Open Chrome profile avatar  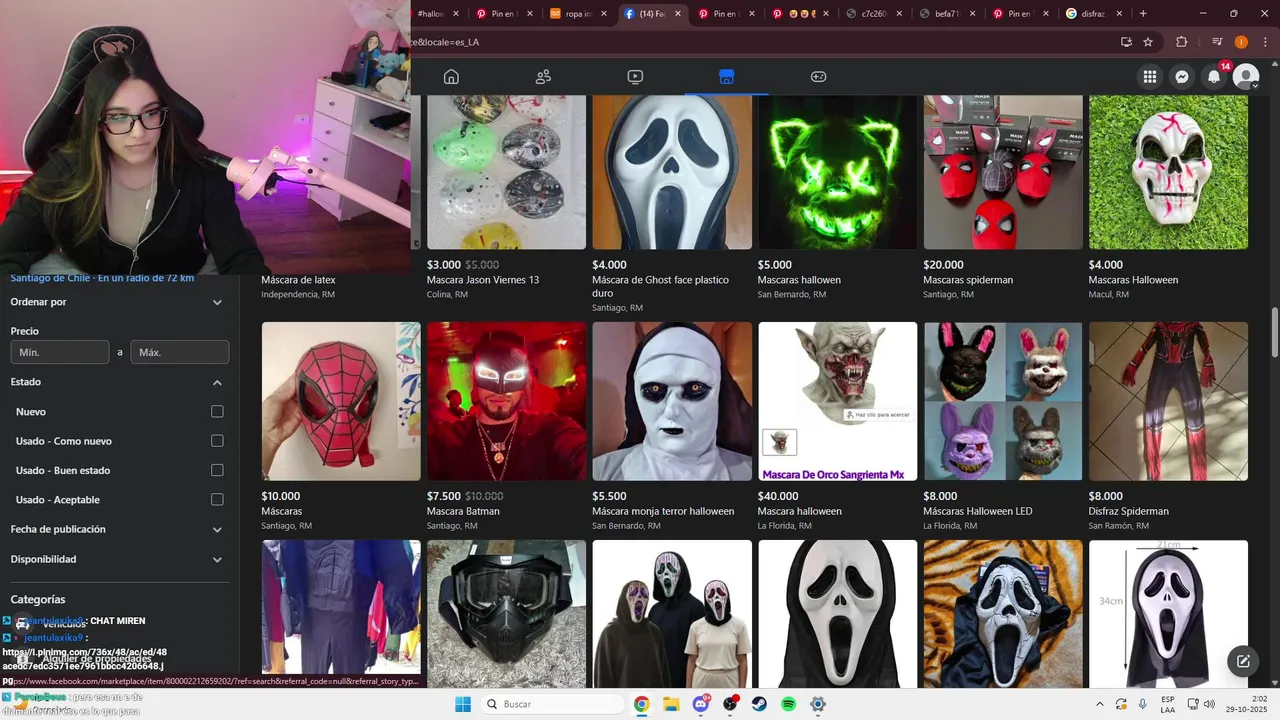[1241, 42]
